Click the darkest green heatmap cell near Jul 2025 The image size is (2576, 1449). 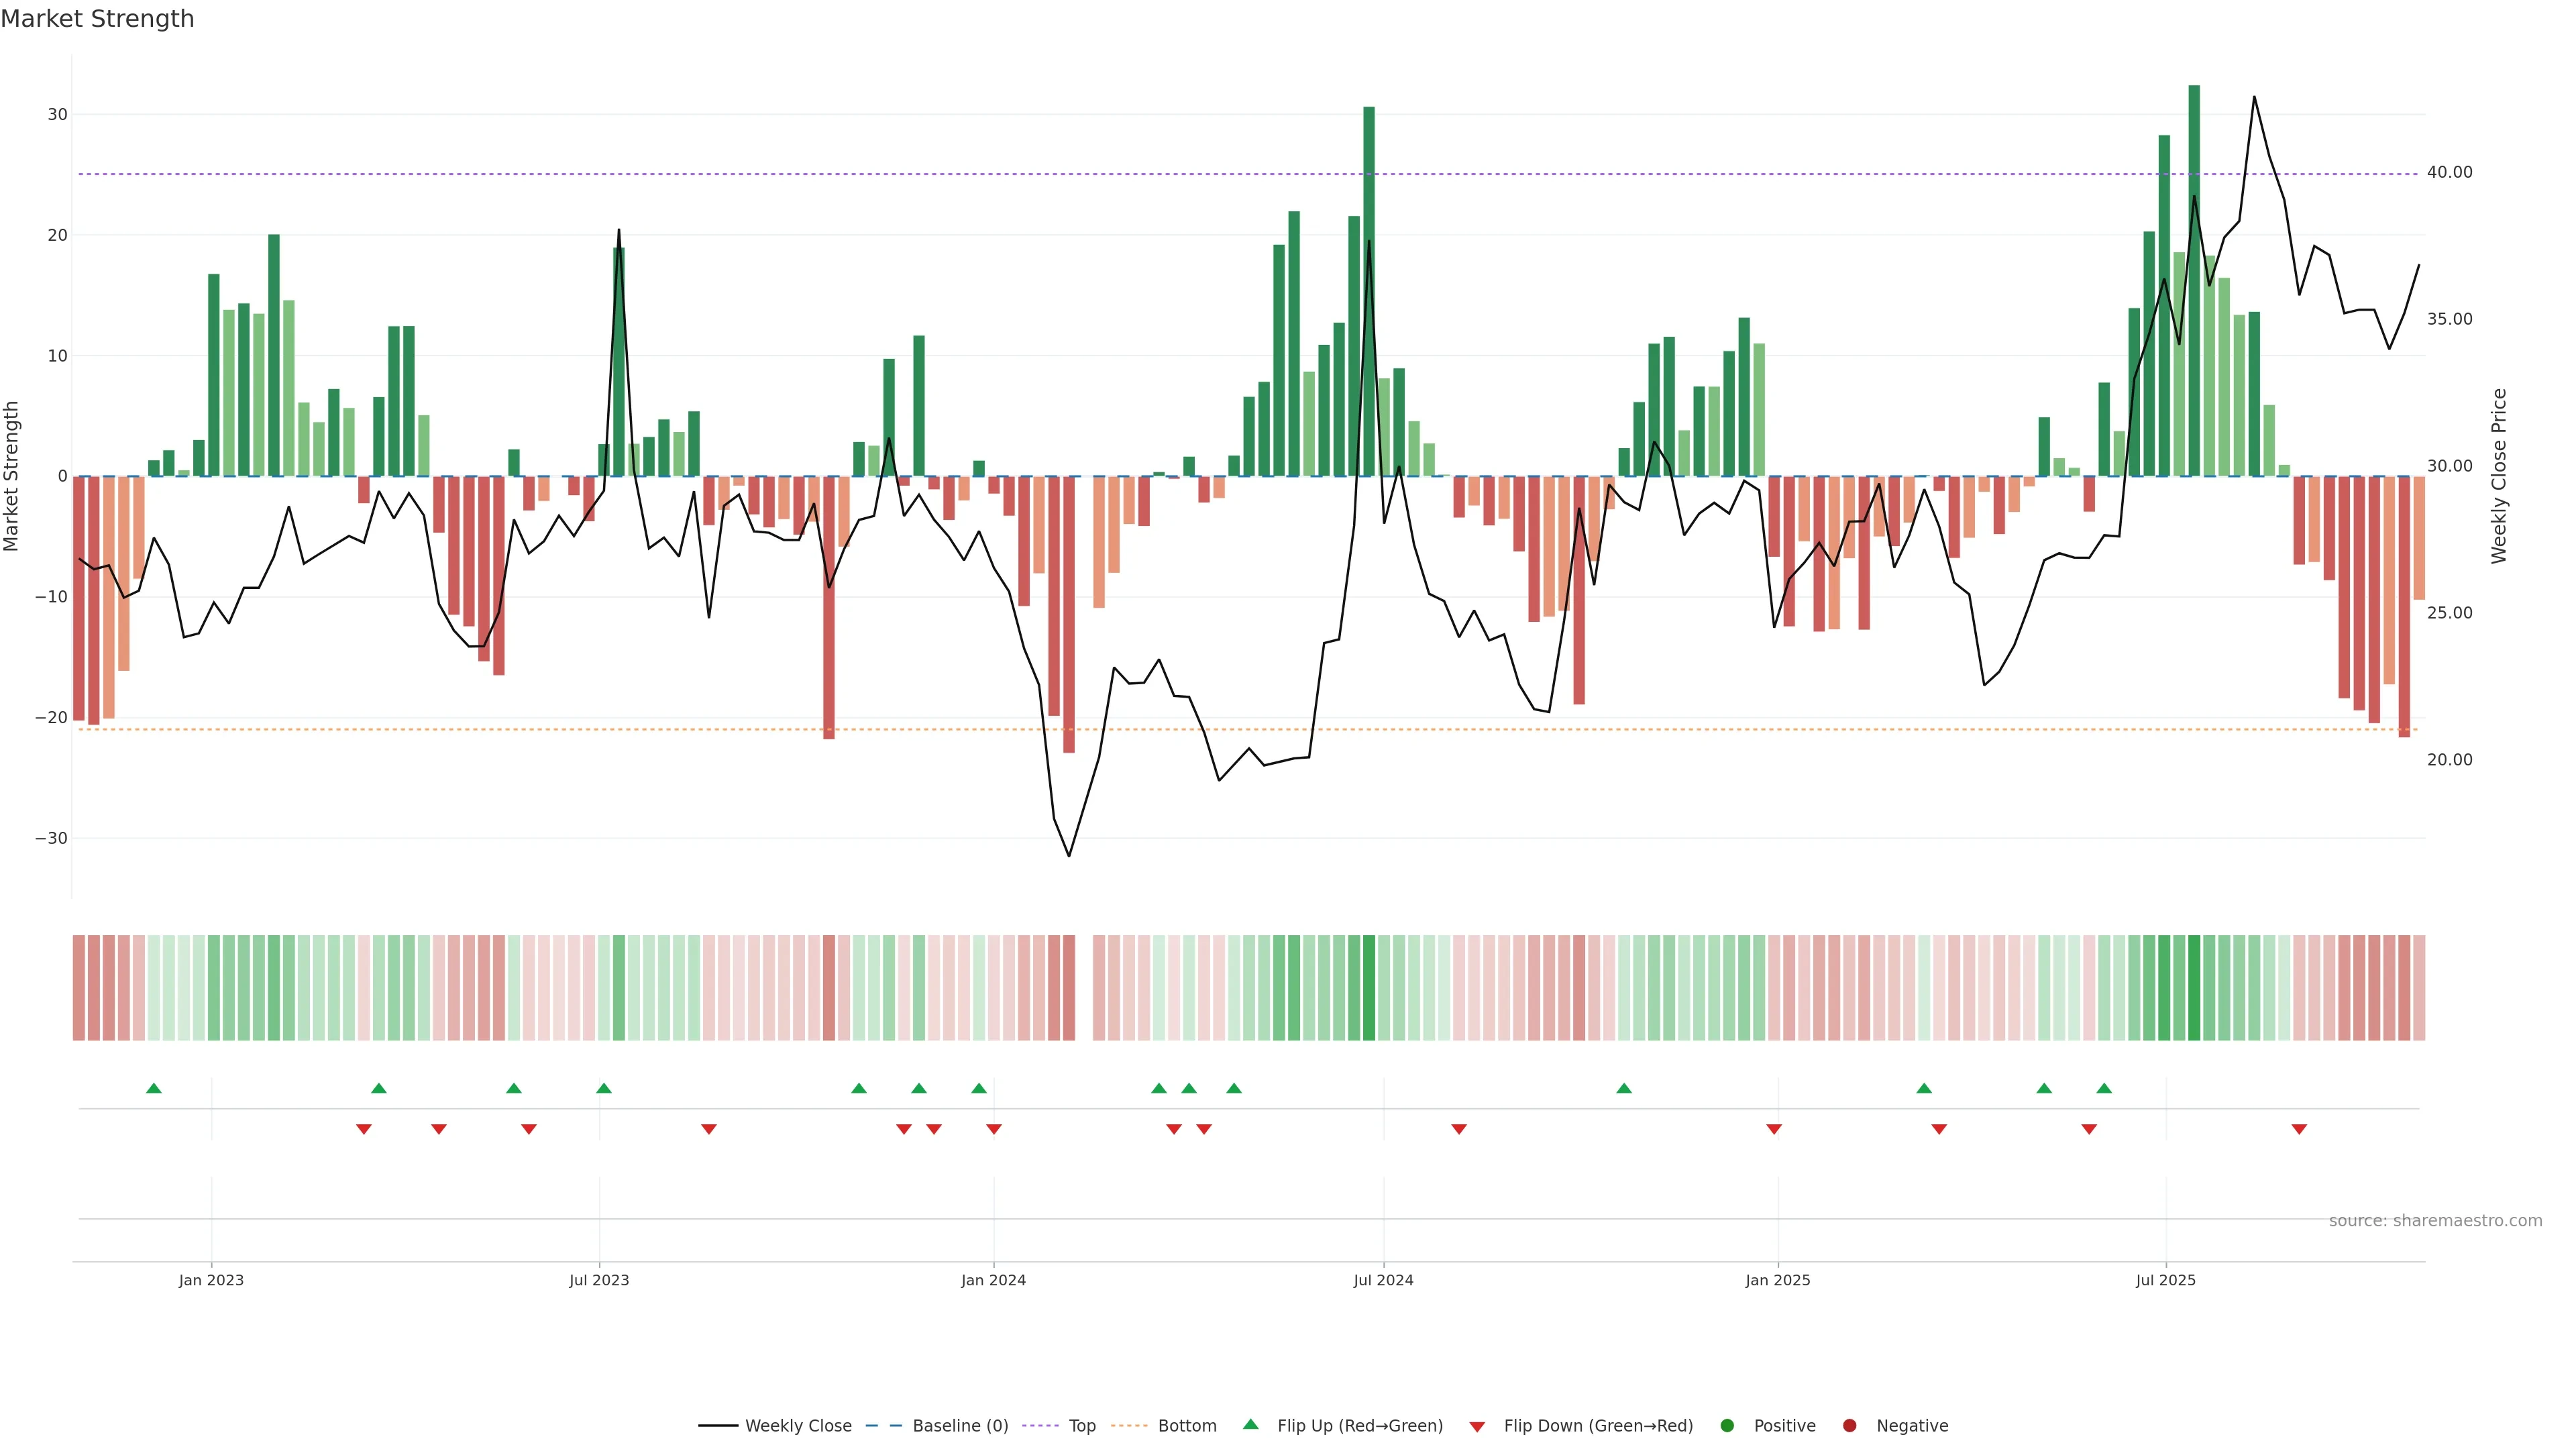pyautogui.click(x=2194, y=988)
